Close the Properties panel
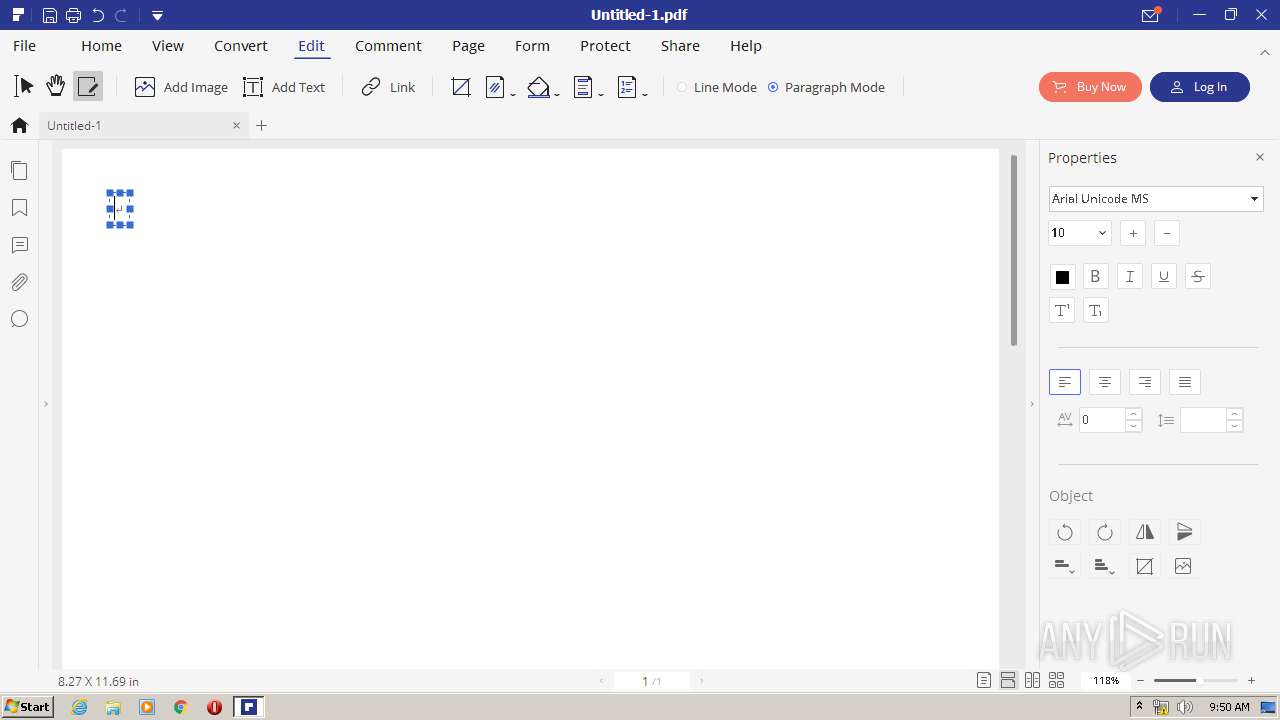The image size is (1280, 720). point(1260,157)
